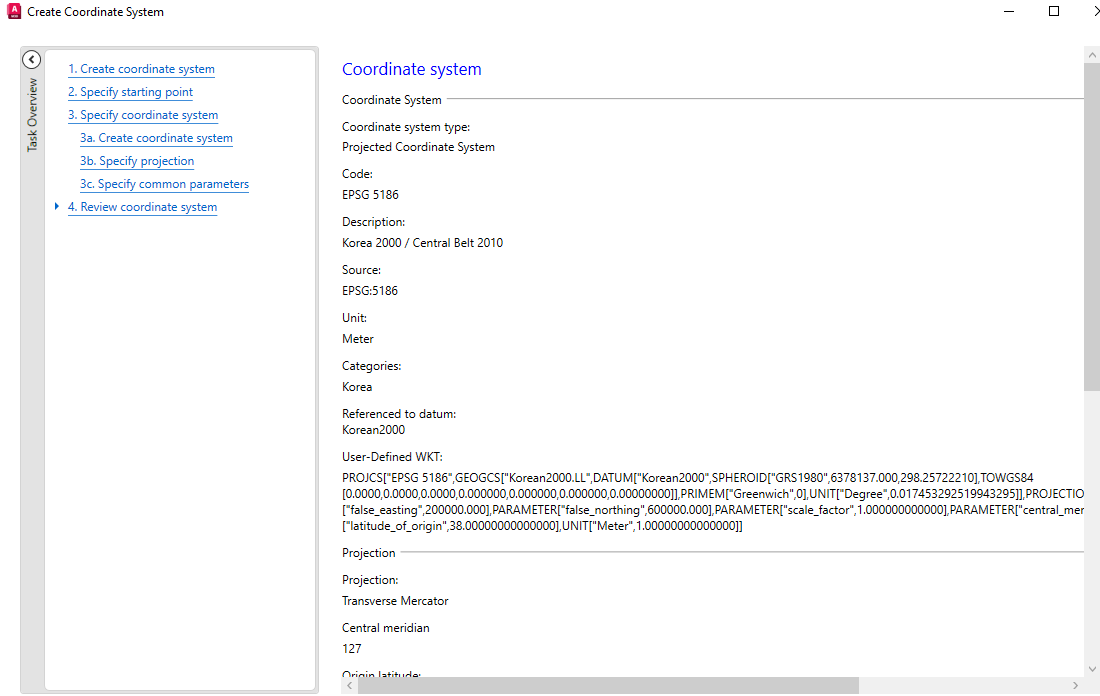Click the vertical Task Overview tab label
1100x696 pixels.
(32, 115)
